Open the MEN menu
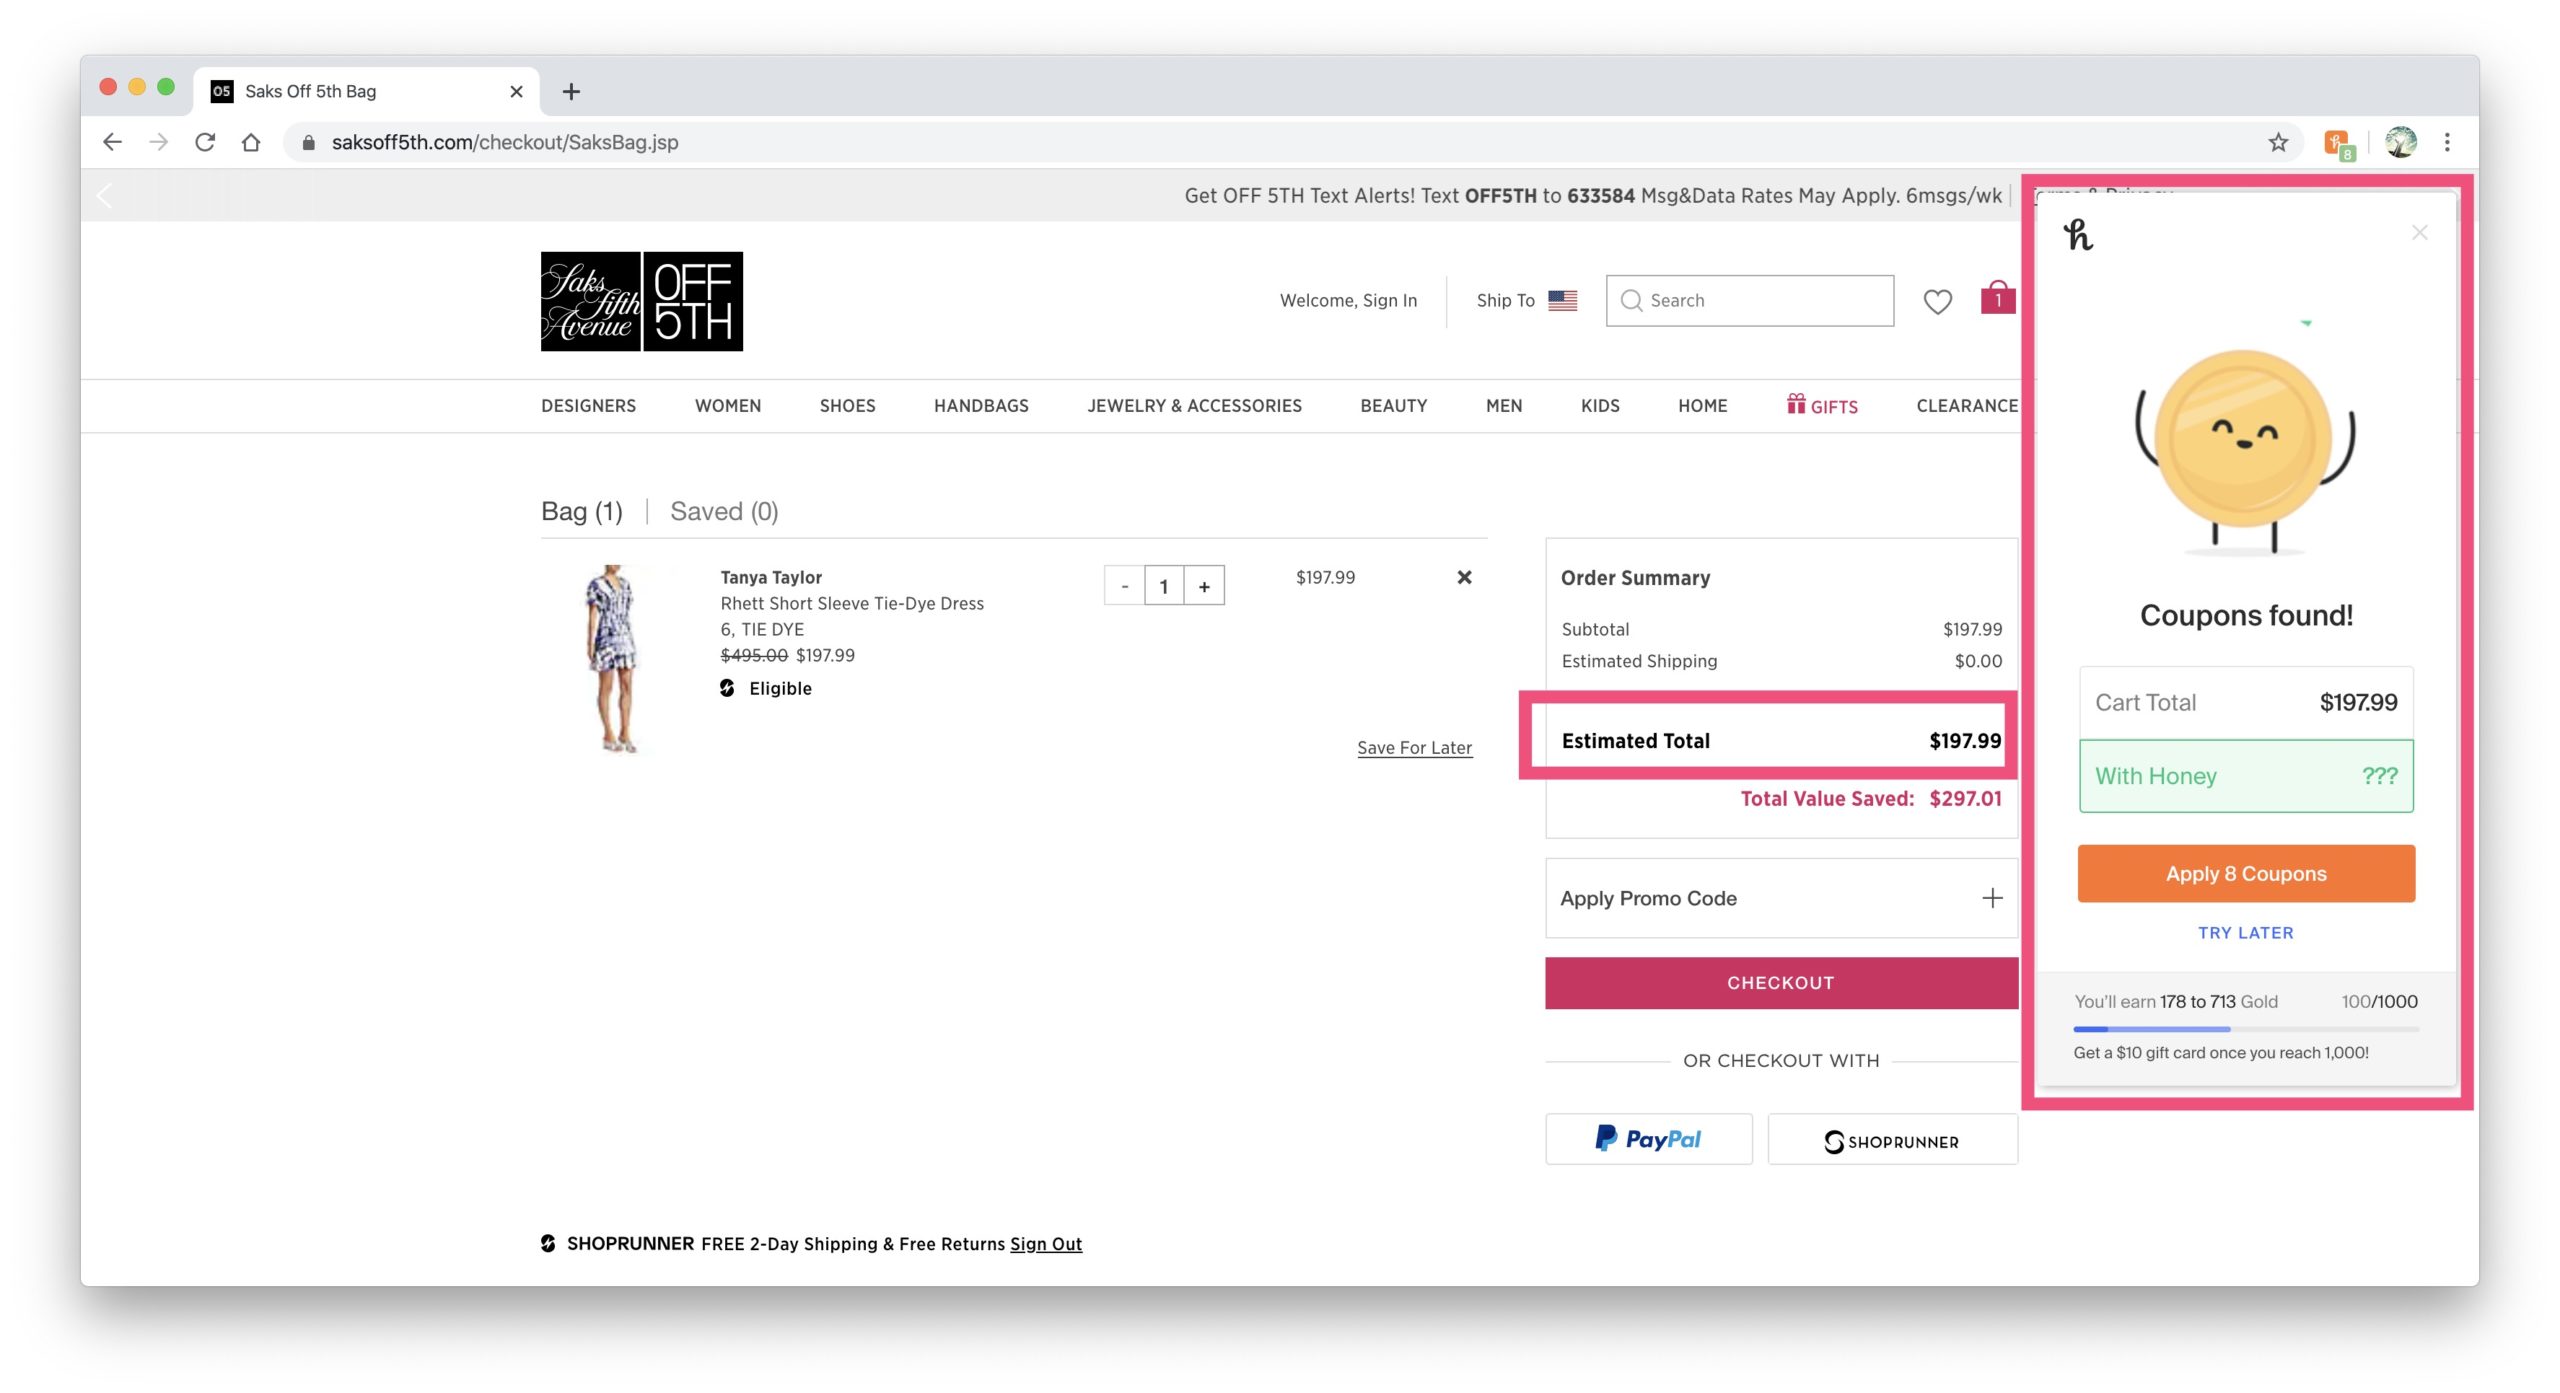The image size is (2560, 1393). (1504, 406)
